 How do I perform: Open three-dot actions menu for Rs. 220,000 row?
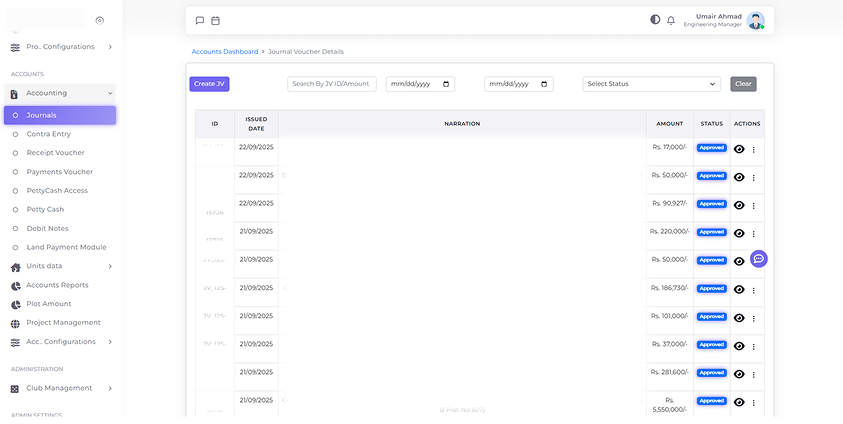[x=753, y=233]
